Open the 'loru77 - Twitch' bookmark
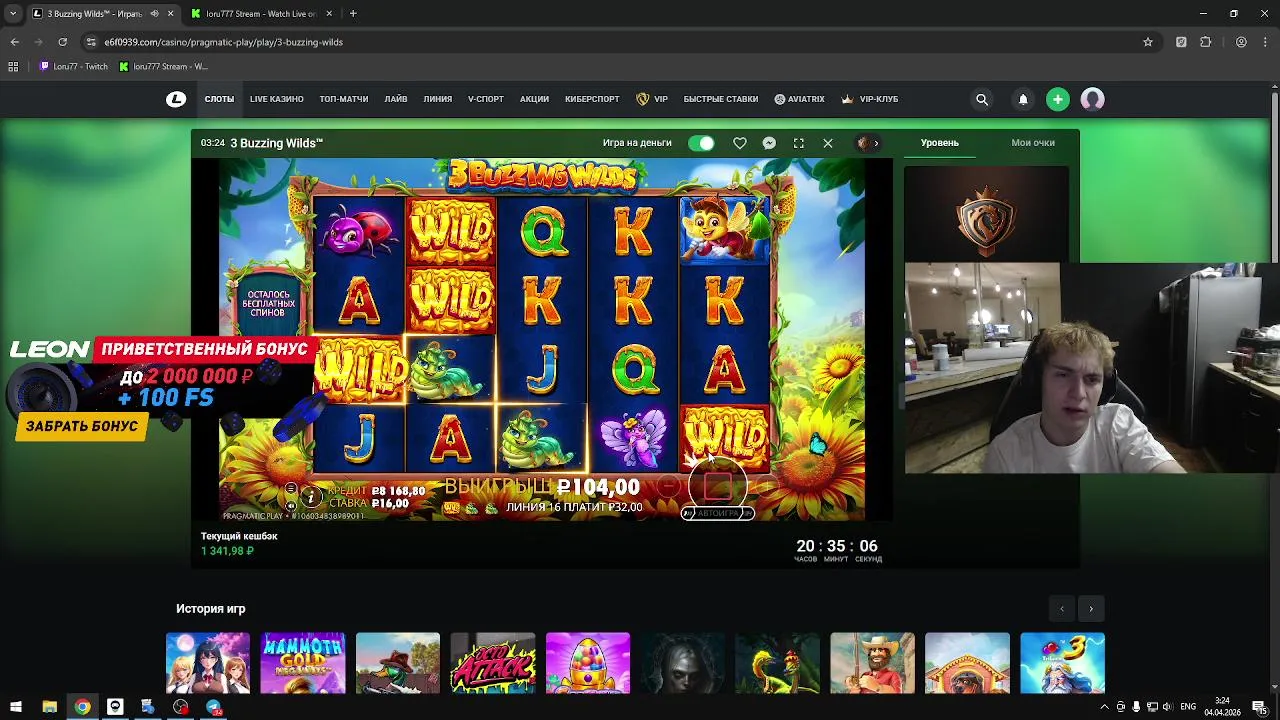The height and width of the screenshot is (720, 1280). pos(74,67)
